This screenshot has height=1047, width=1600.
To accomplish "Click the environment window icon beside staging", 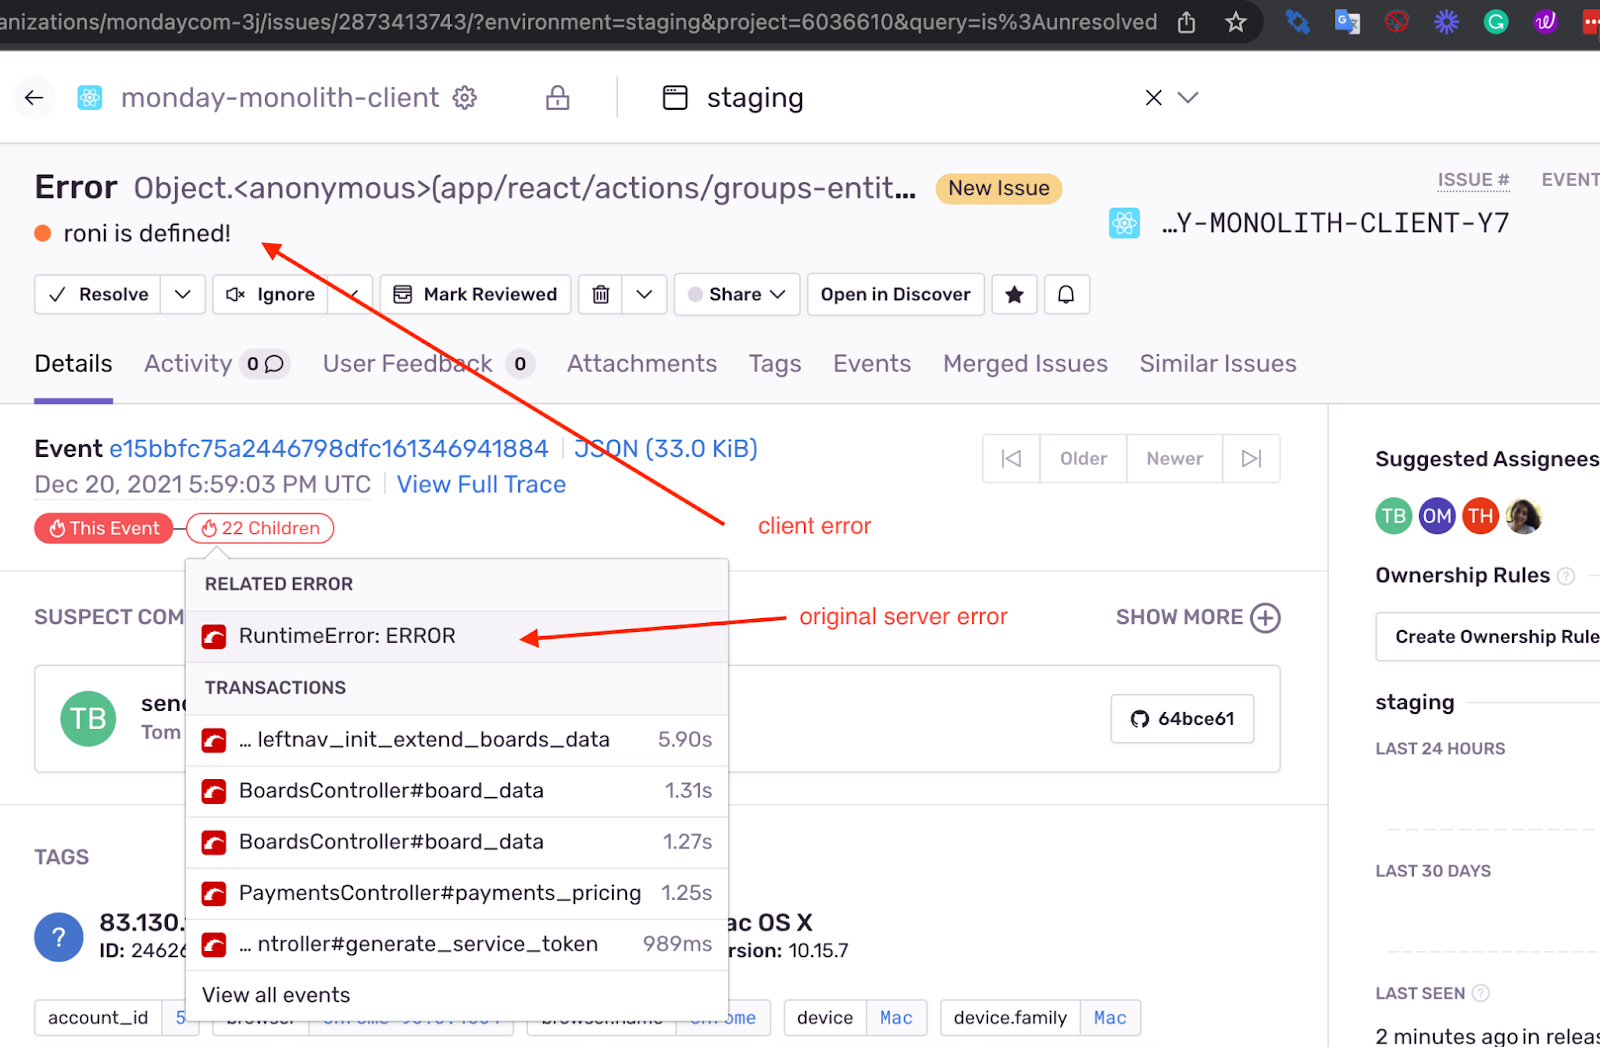I will (x=675, y=97).
